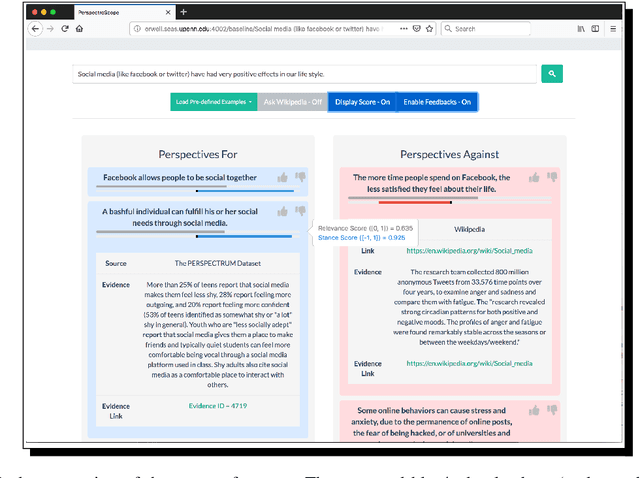Open the 'Evidence ID = 4719' link
The image size is (640, 478).
pos(217,405)
